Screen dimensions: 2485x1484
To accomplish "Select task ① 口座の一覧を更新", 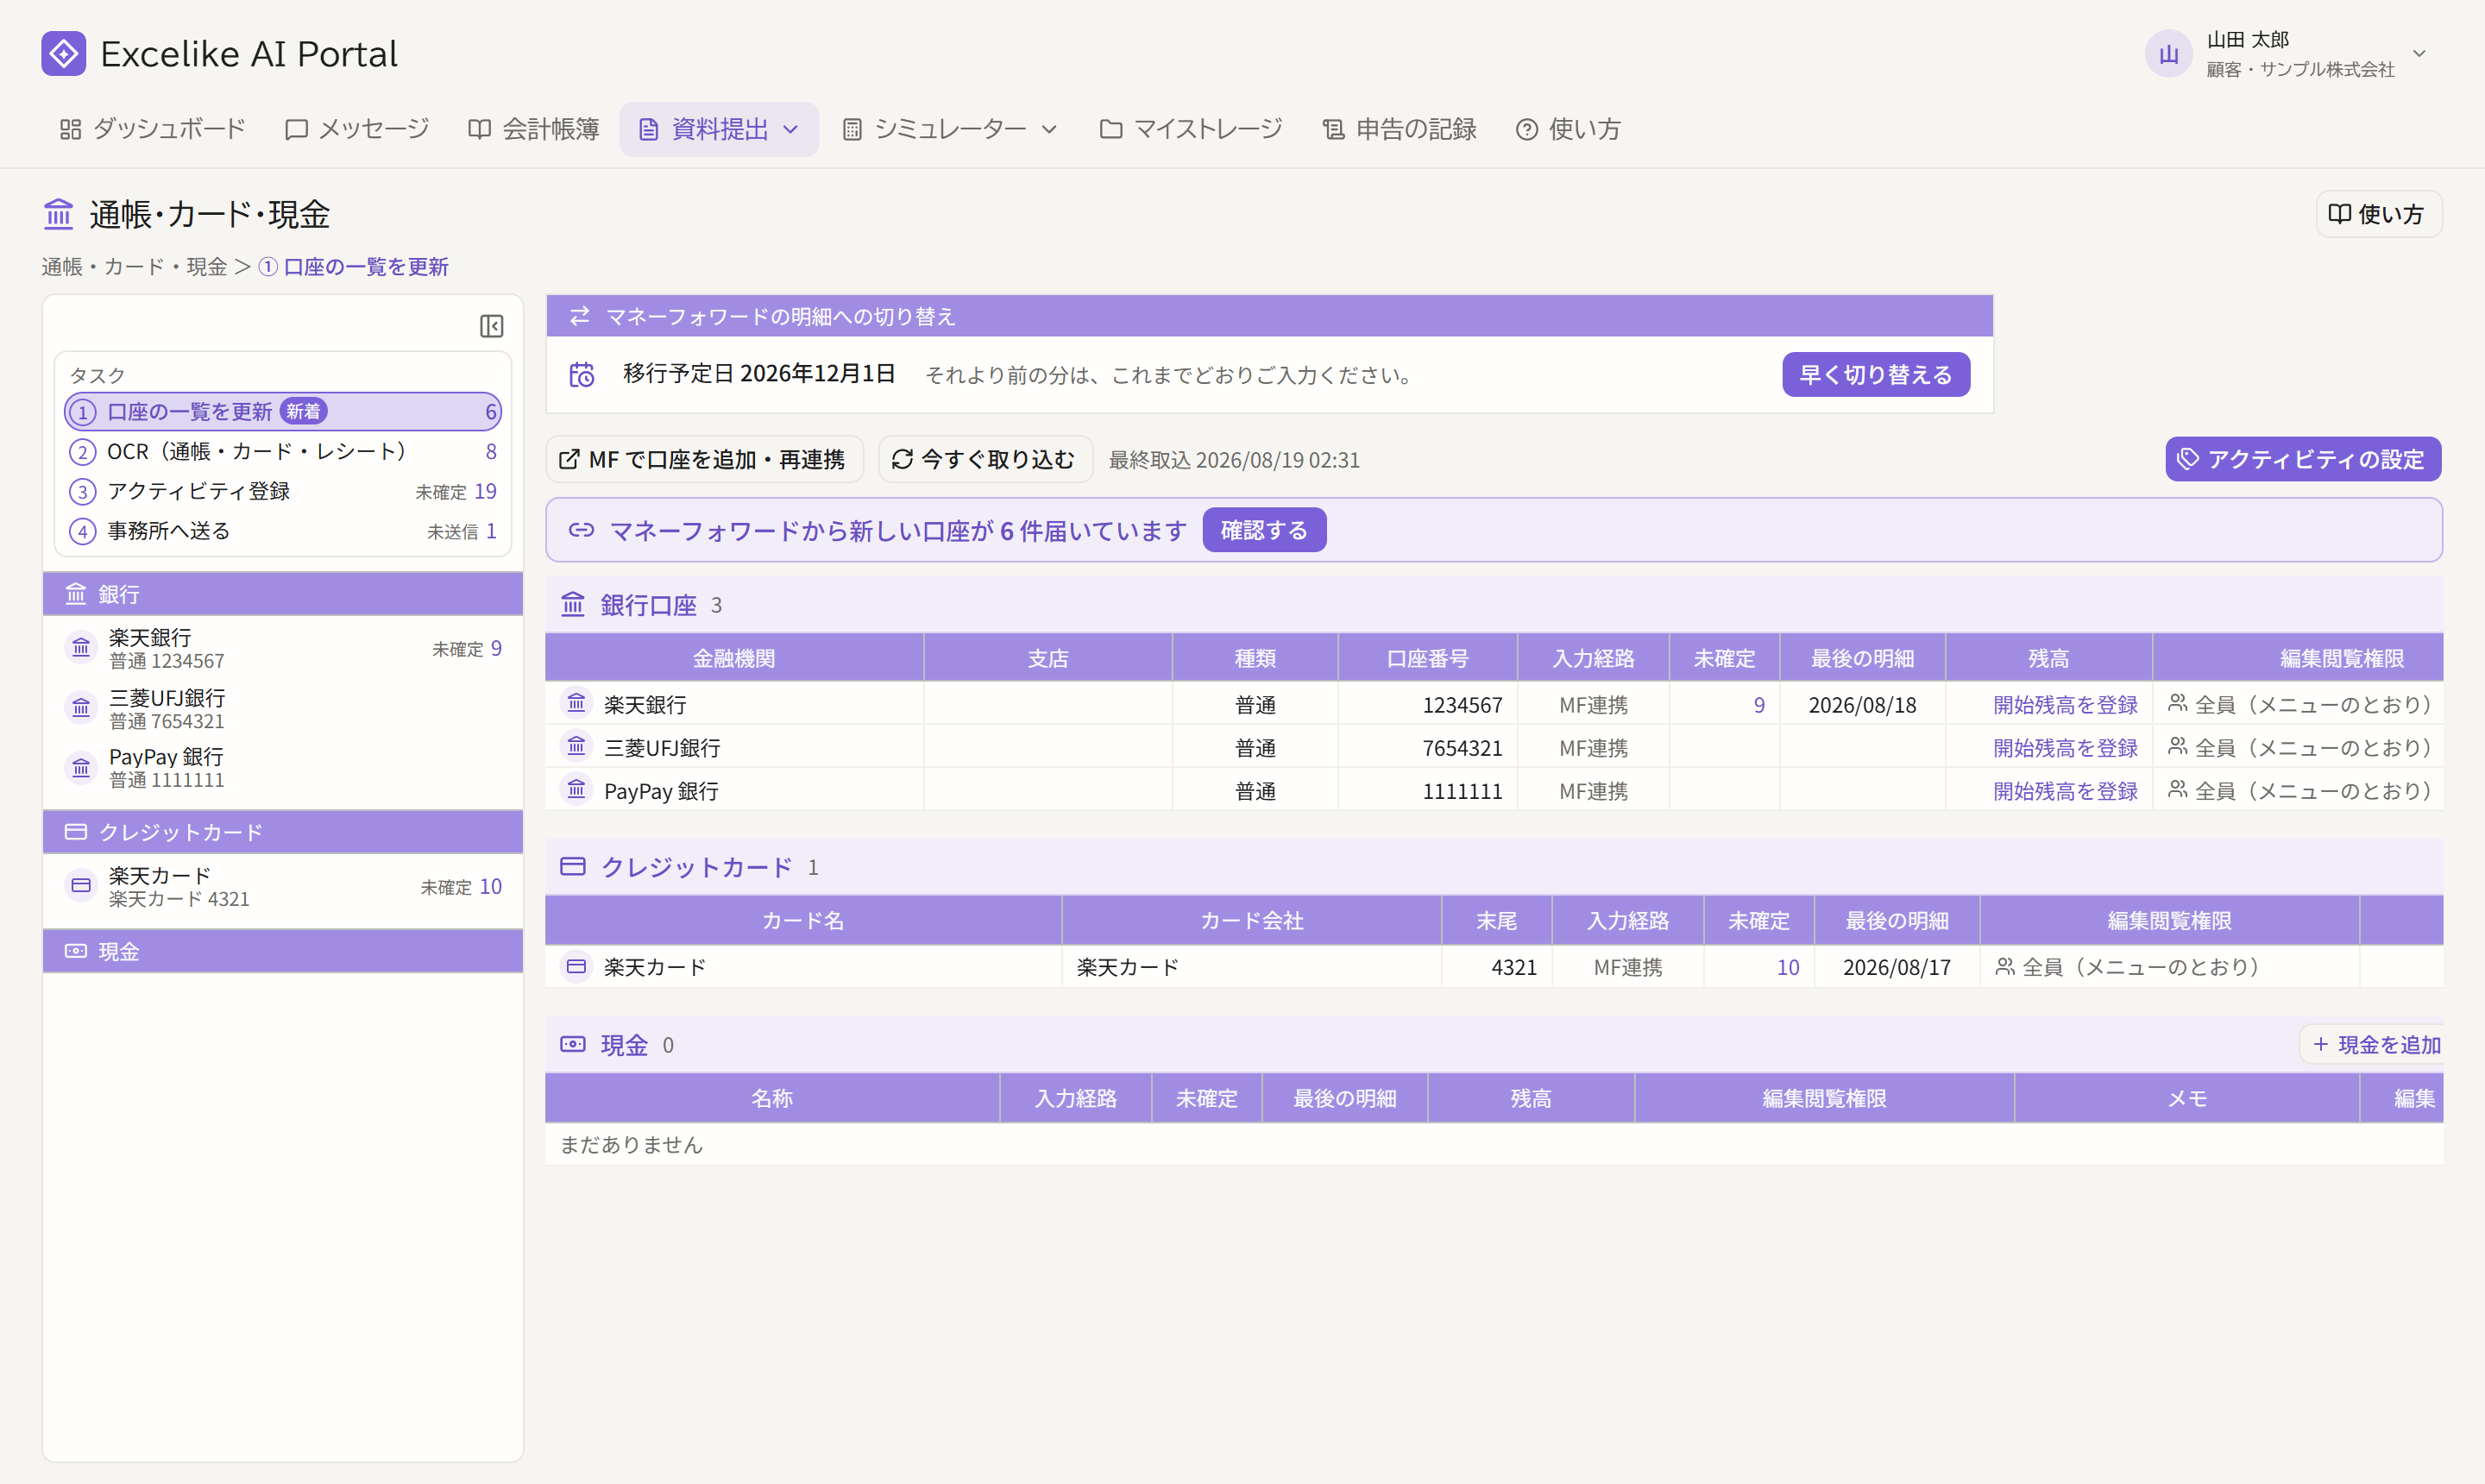I will (x=283, y=412).
